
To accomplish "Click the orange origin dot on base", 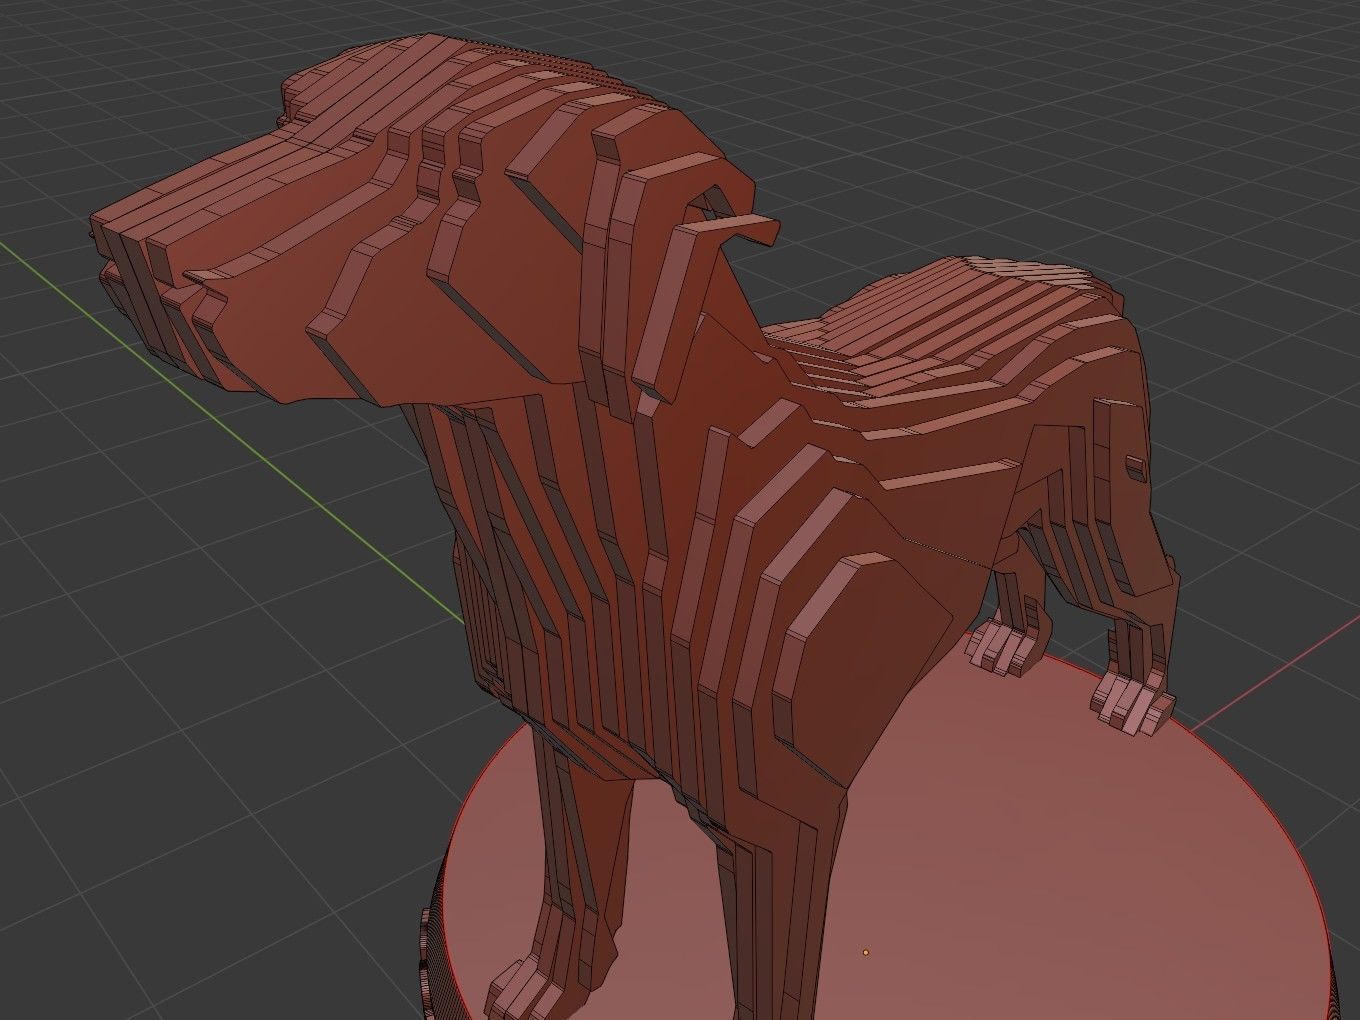I will coord(865,952).
